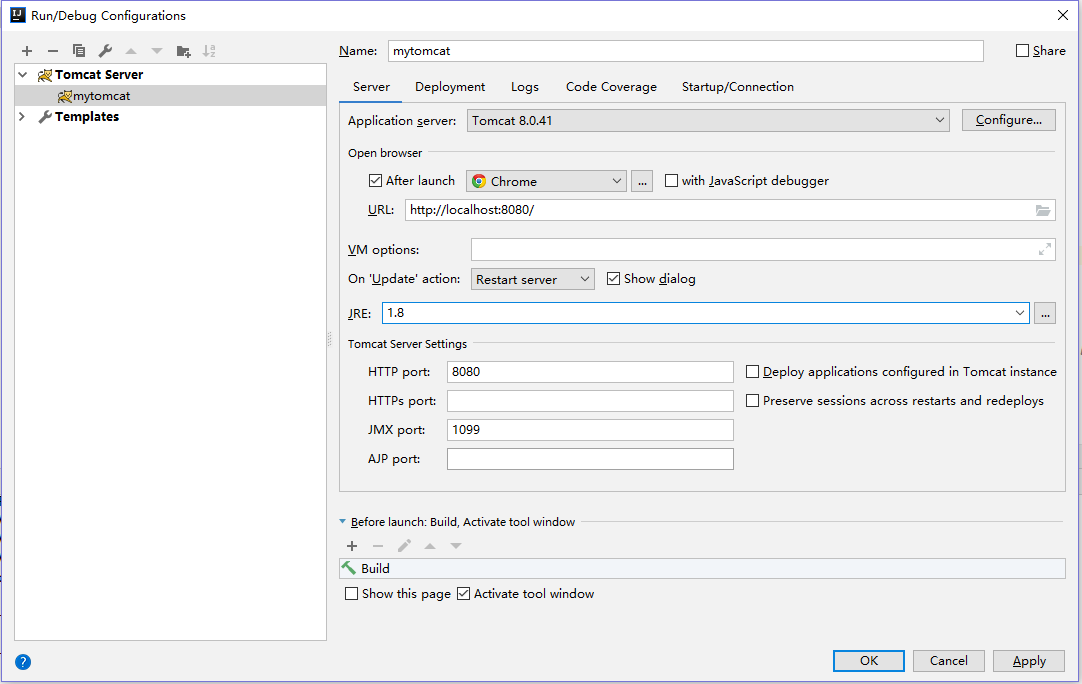
Task: Remove the selected Before launch task
Action: coord(377,546)
